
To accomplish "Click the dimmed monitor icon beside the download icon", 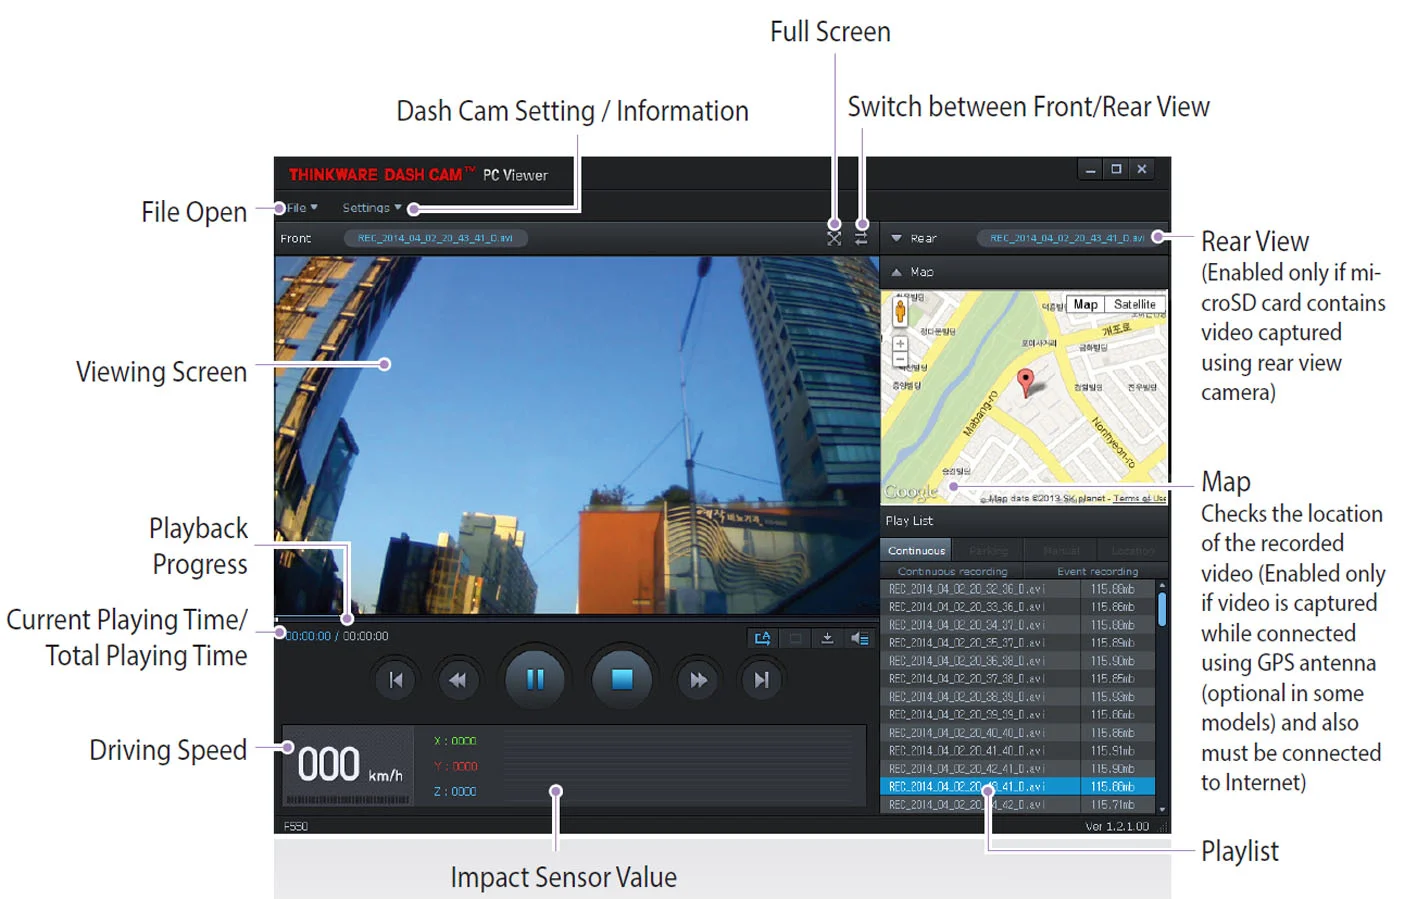I will click(795, 638).
